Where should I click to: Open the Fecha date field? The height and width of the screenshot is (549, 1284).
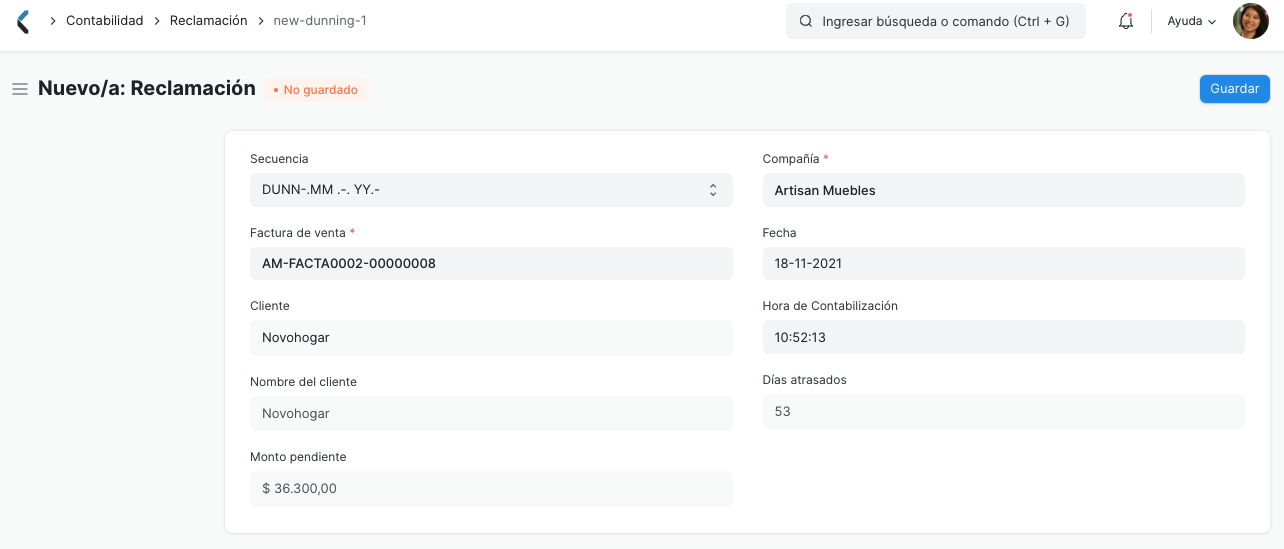[1003, 264]
